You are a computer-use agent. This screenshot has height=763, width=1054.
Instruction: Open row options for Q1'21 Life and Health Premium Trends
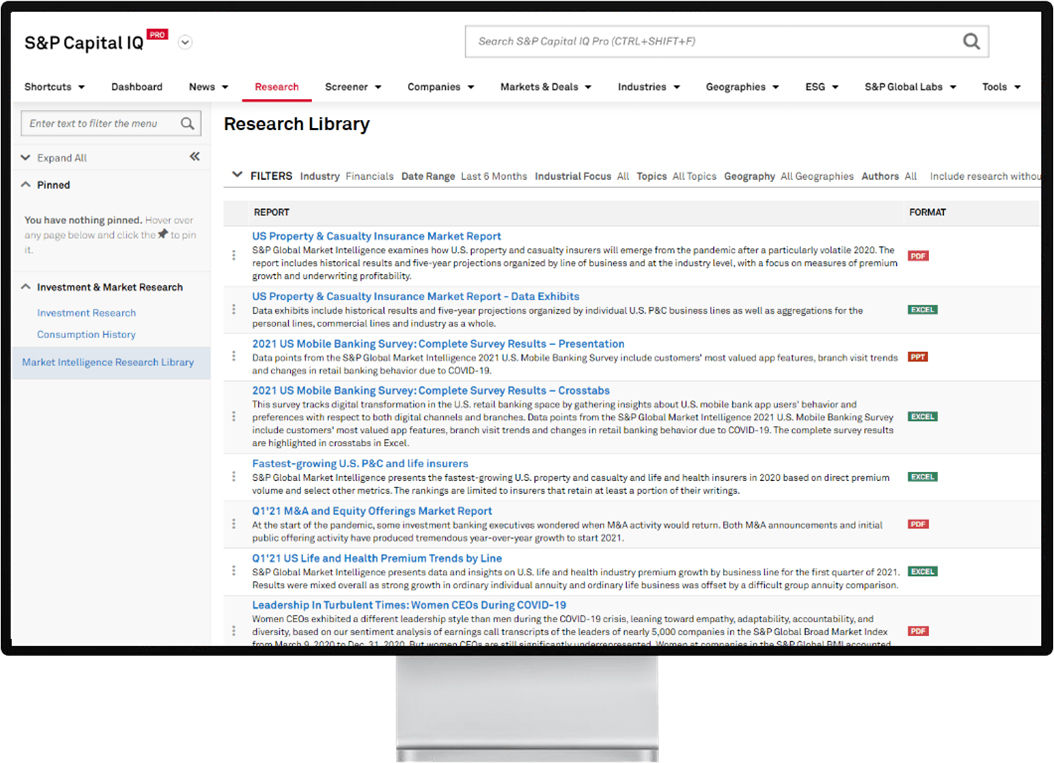click(234, 571)
